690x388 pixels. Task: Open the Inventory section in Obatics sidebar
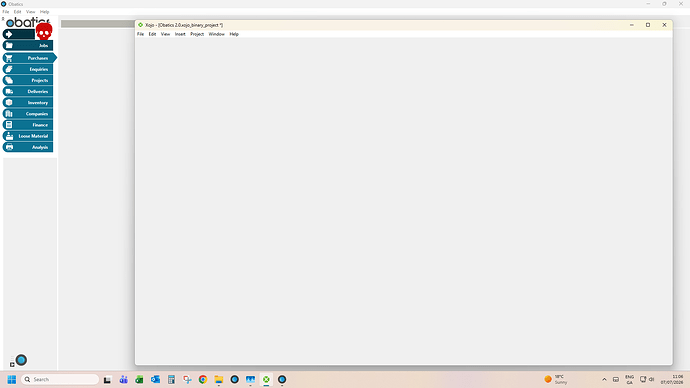pyautogui.click(x=28, y=102)
